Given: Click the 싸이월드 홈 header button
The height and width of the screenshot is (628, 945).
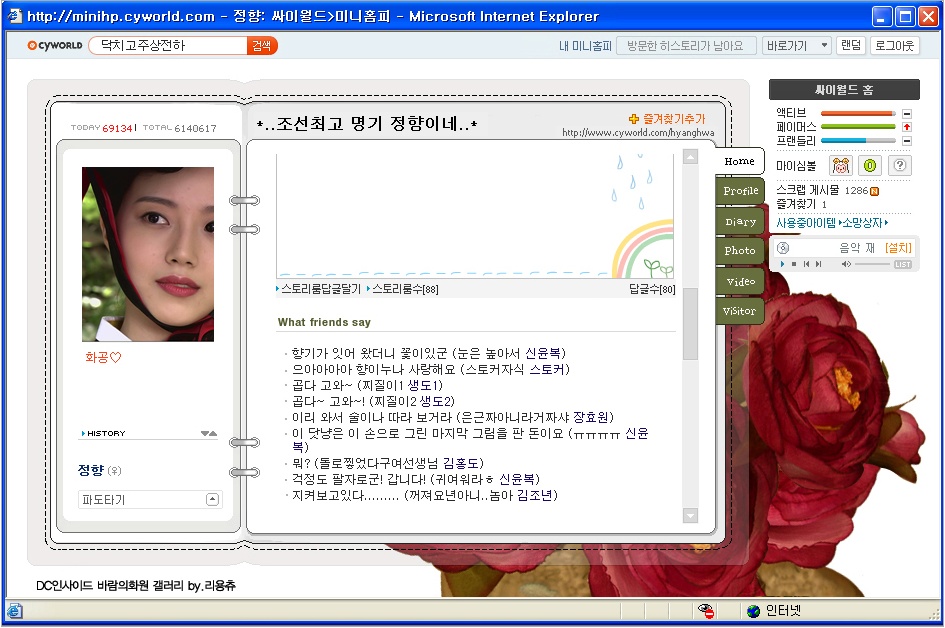Looking at the screenshot, I should tap(844, 90).
